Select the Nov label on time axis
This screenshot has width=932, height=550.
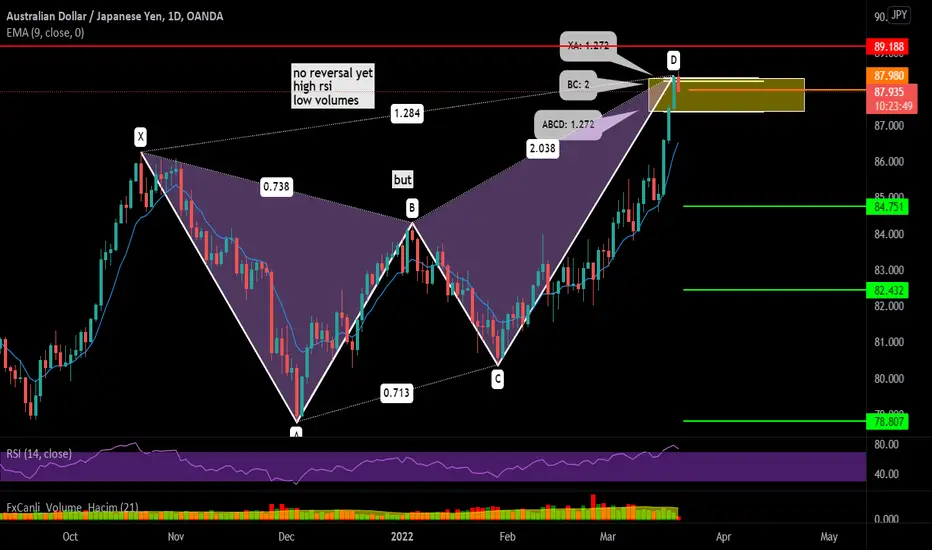pyautogui.click(x=176, y=536)
